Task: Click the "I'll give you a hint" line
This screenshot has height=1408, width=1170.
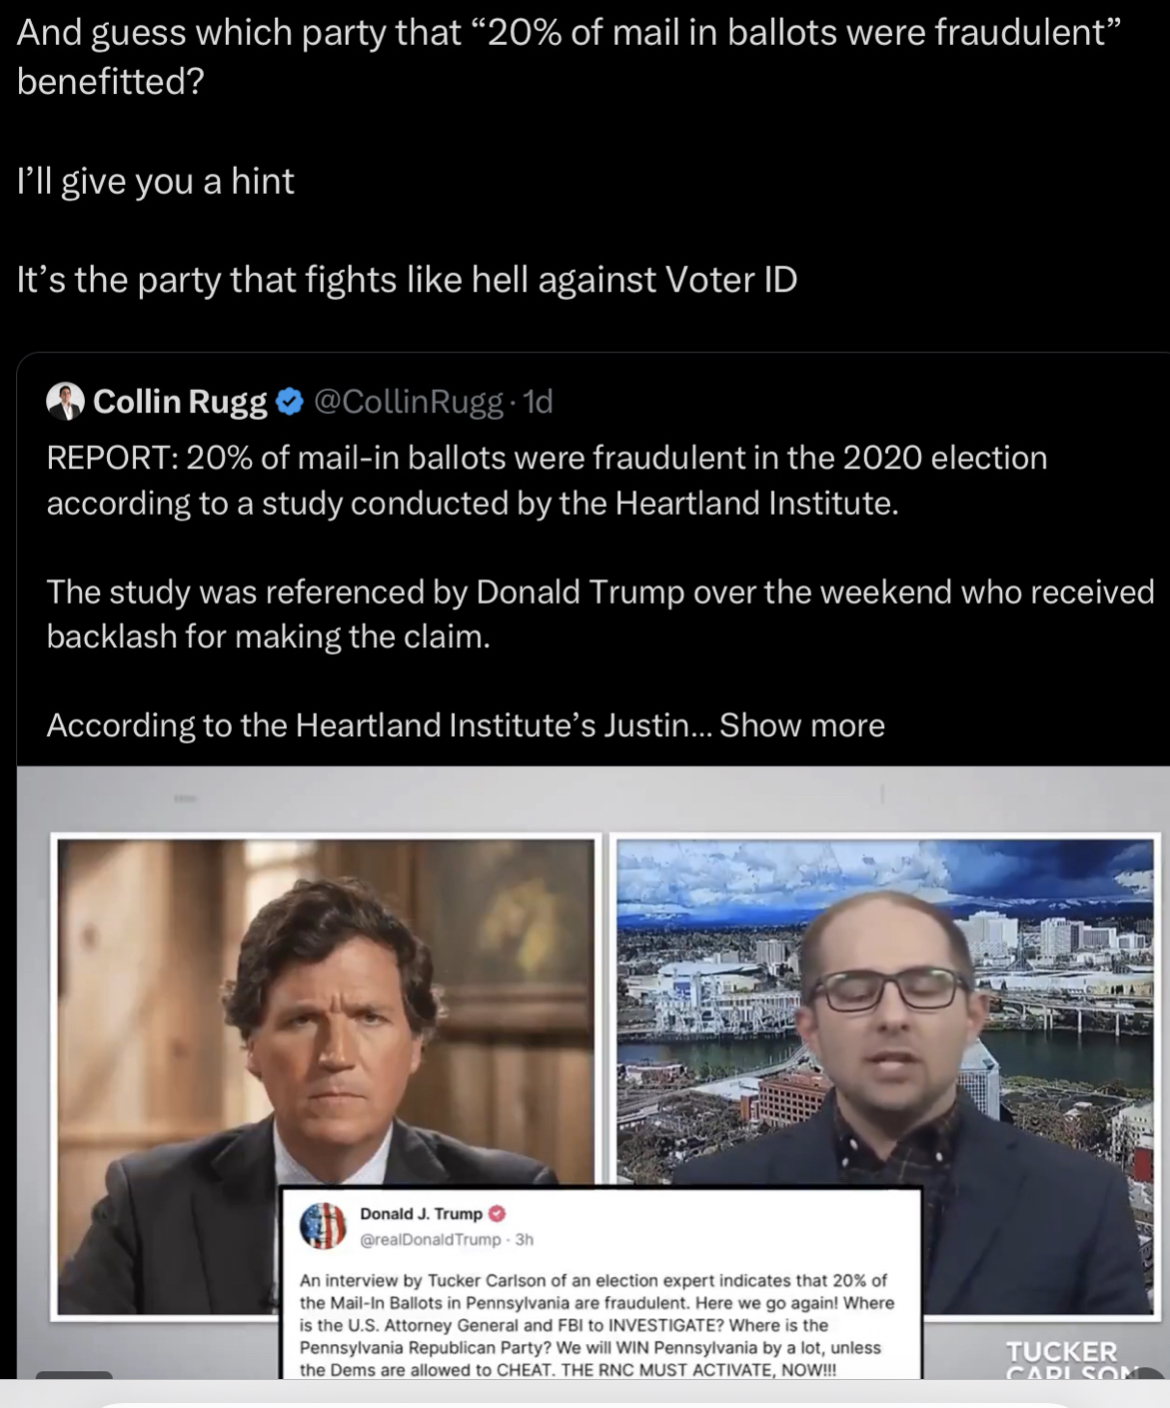Action: pyautogui.click(x=156, y=181)
